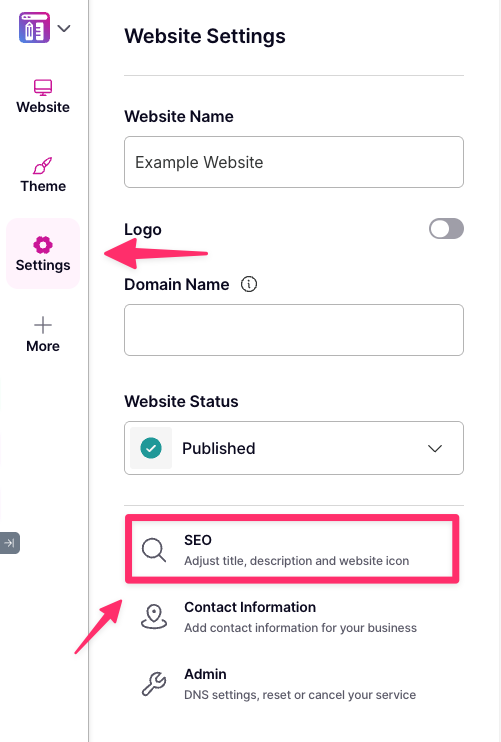Image resolution: width=501 pixels, height=742 pixels.
Task: Collapse the sidebar with the arrow tab
Action: click(x=9, y=543)
